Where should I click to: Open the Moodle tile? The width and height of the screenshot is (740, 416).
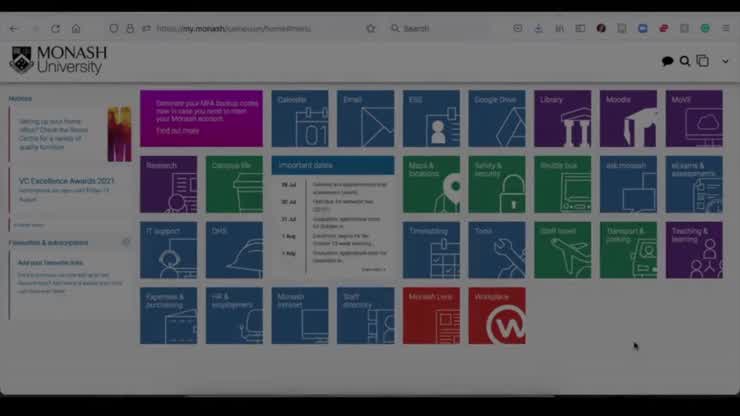[x=628, y=119]
